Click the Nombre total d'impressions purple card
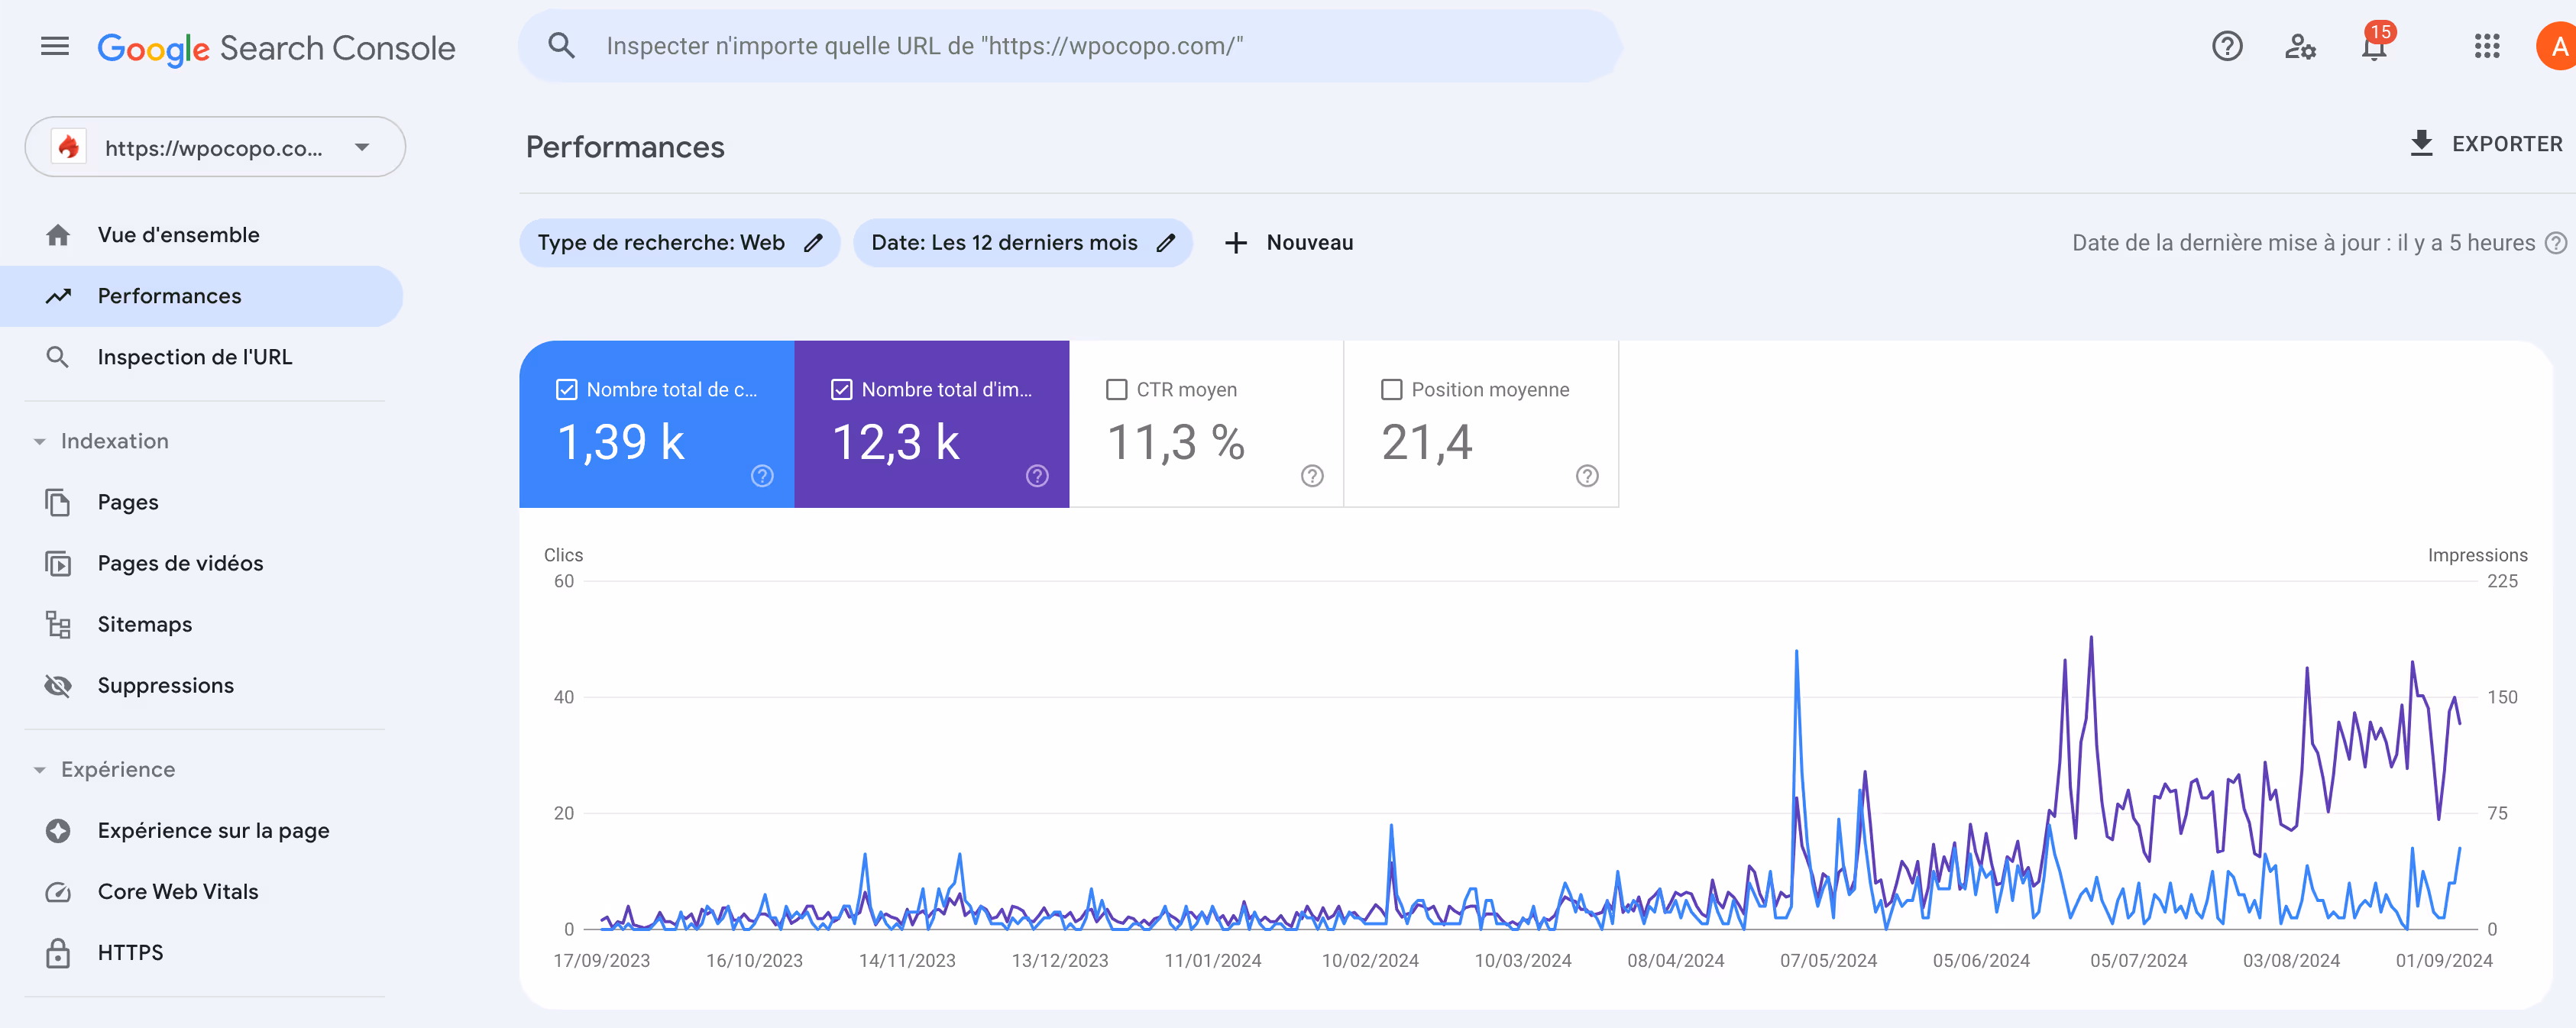 (x=931, y=425)
